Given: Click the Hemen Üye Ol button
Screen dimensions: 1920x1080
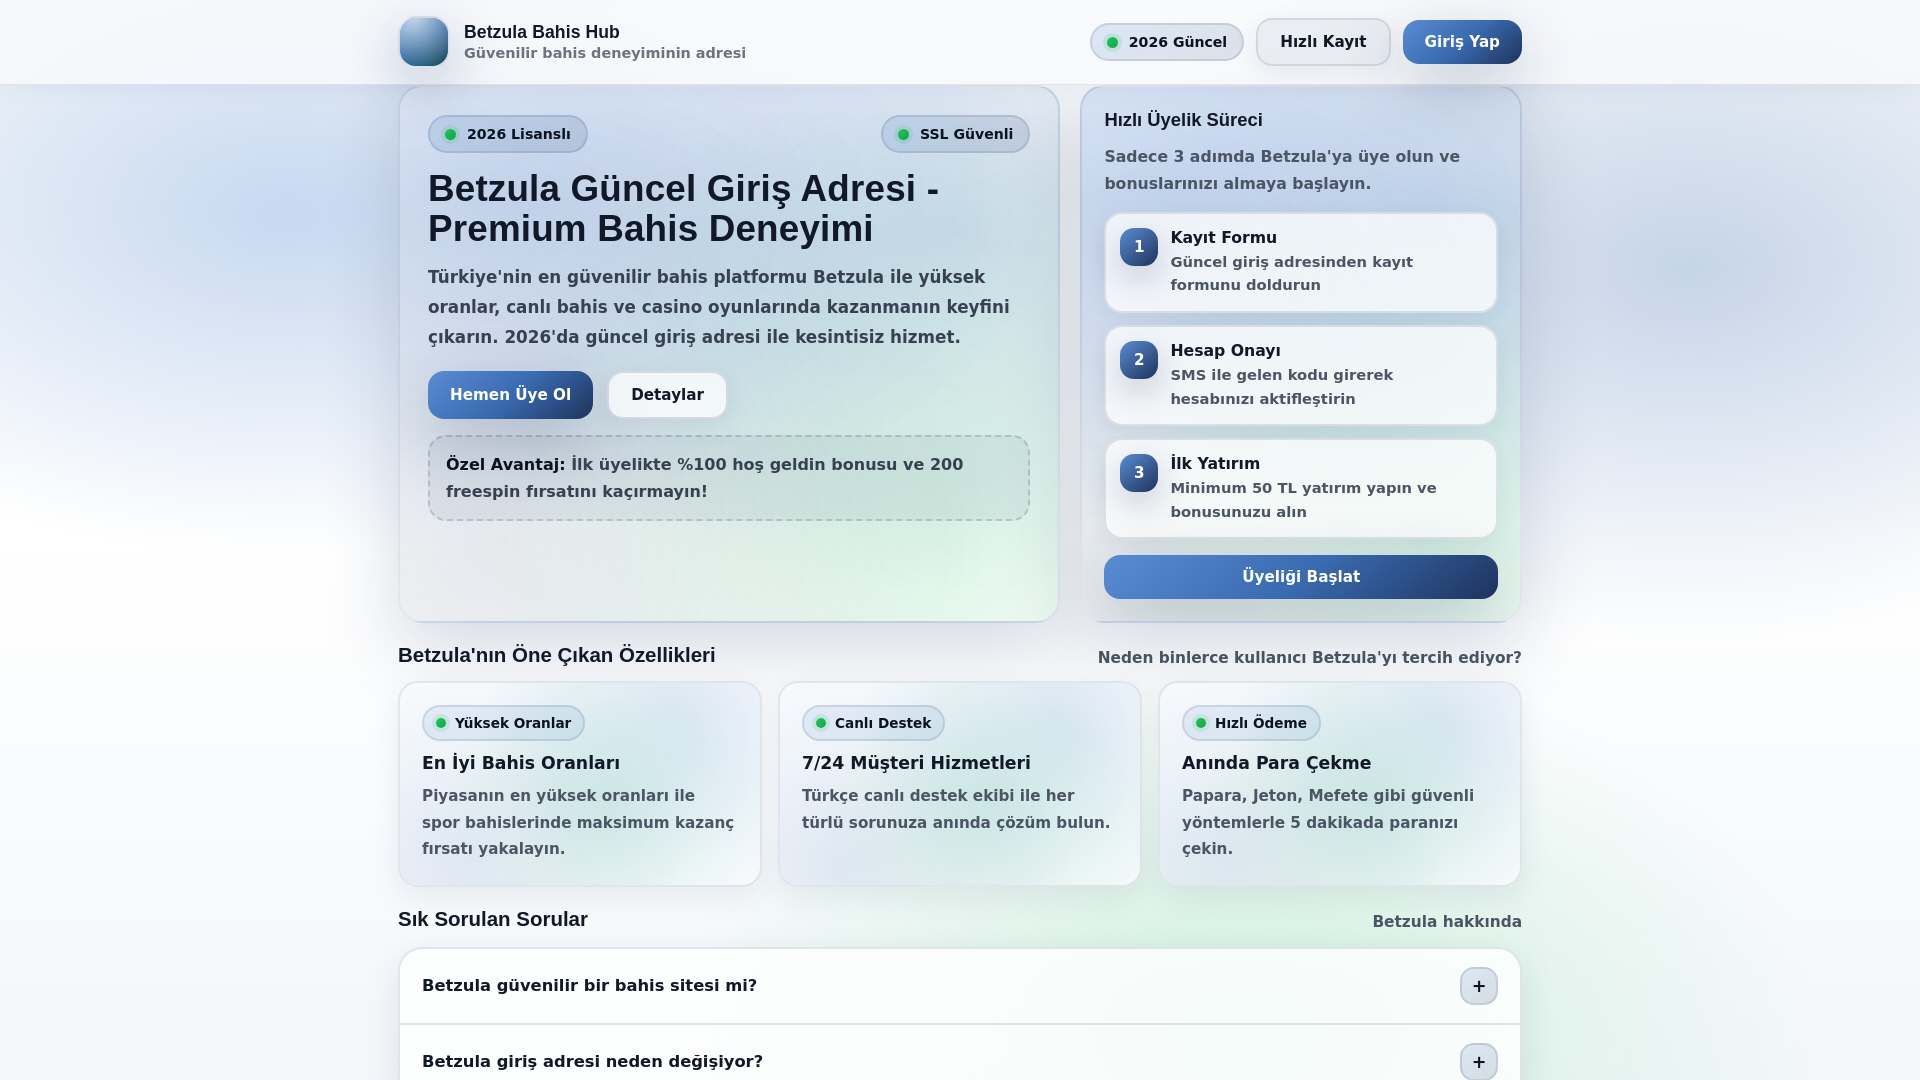Looking at the screenshot, I should click(510, 395).
